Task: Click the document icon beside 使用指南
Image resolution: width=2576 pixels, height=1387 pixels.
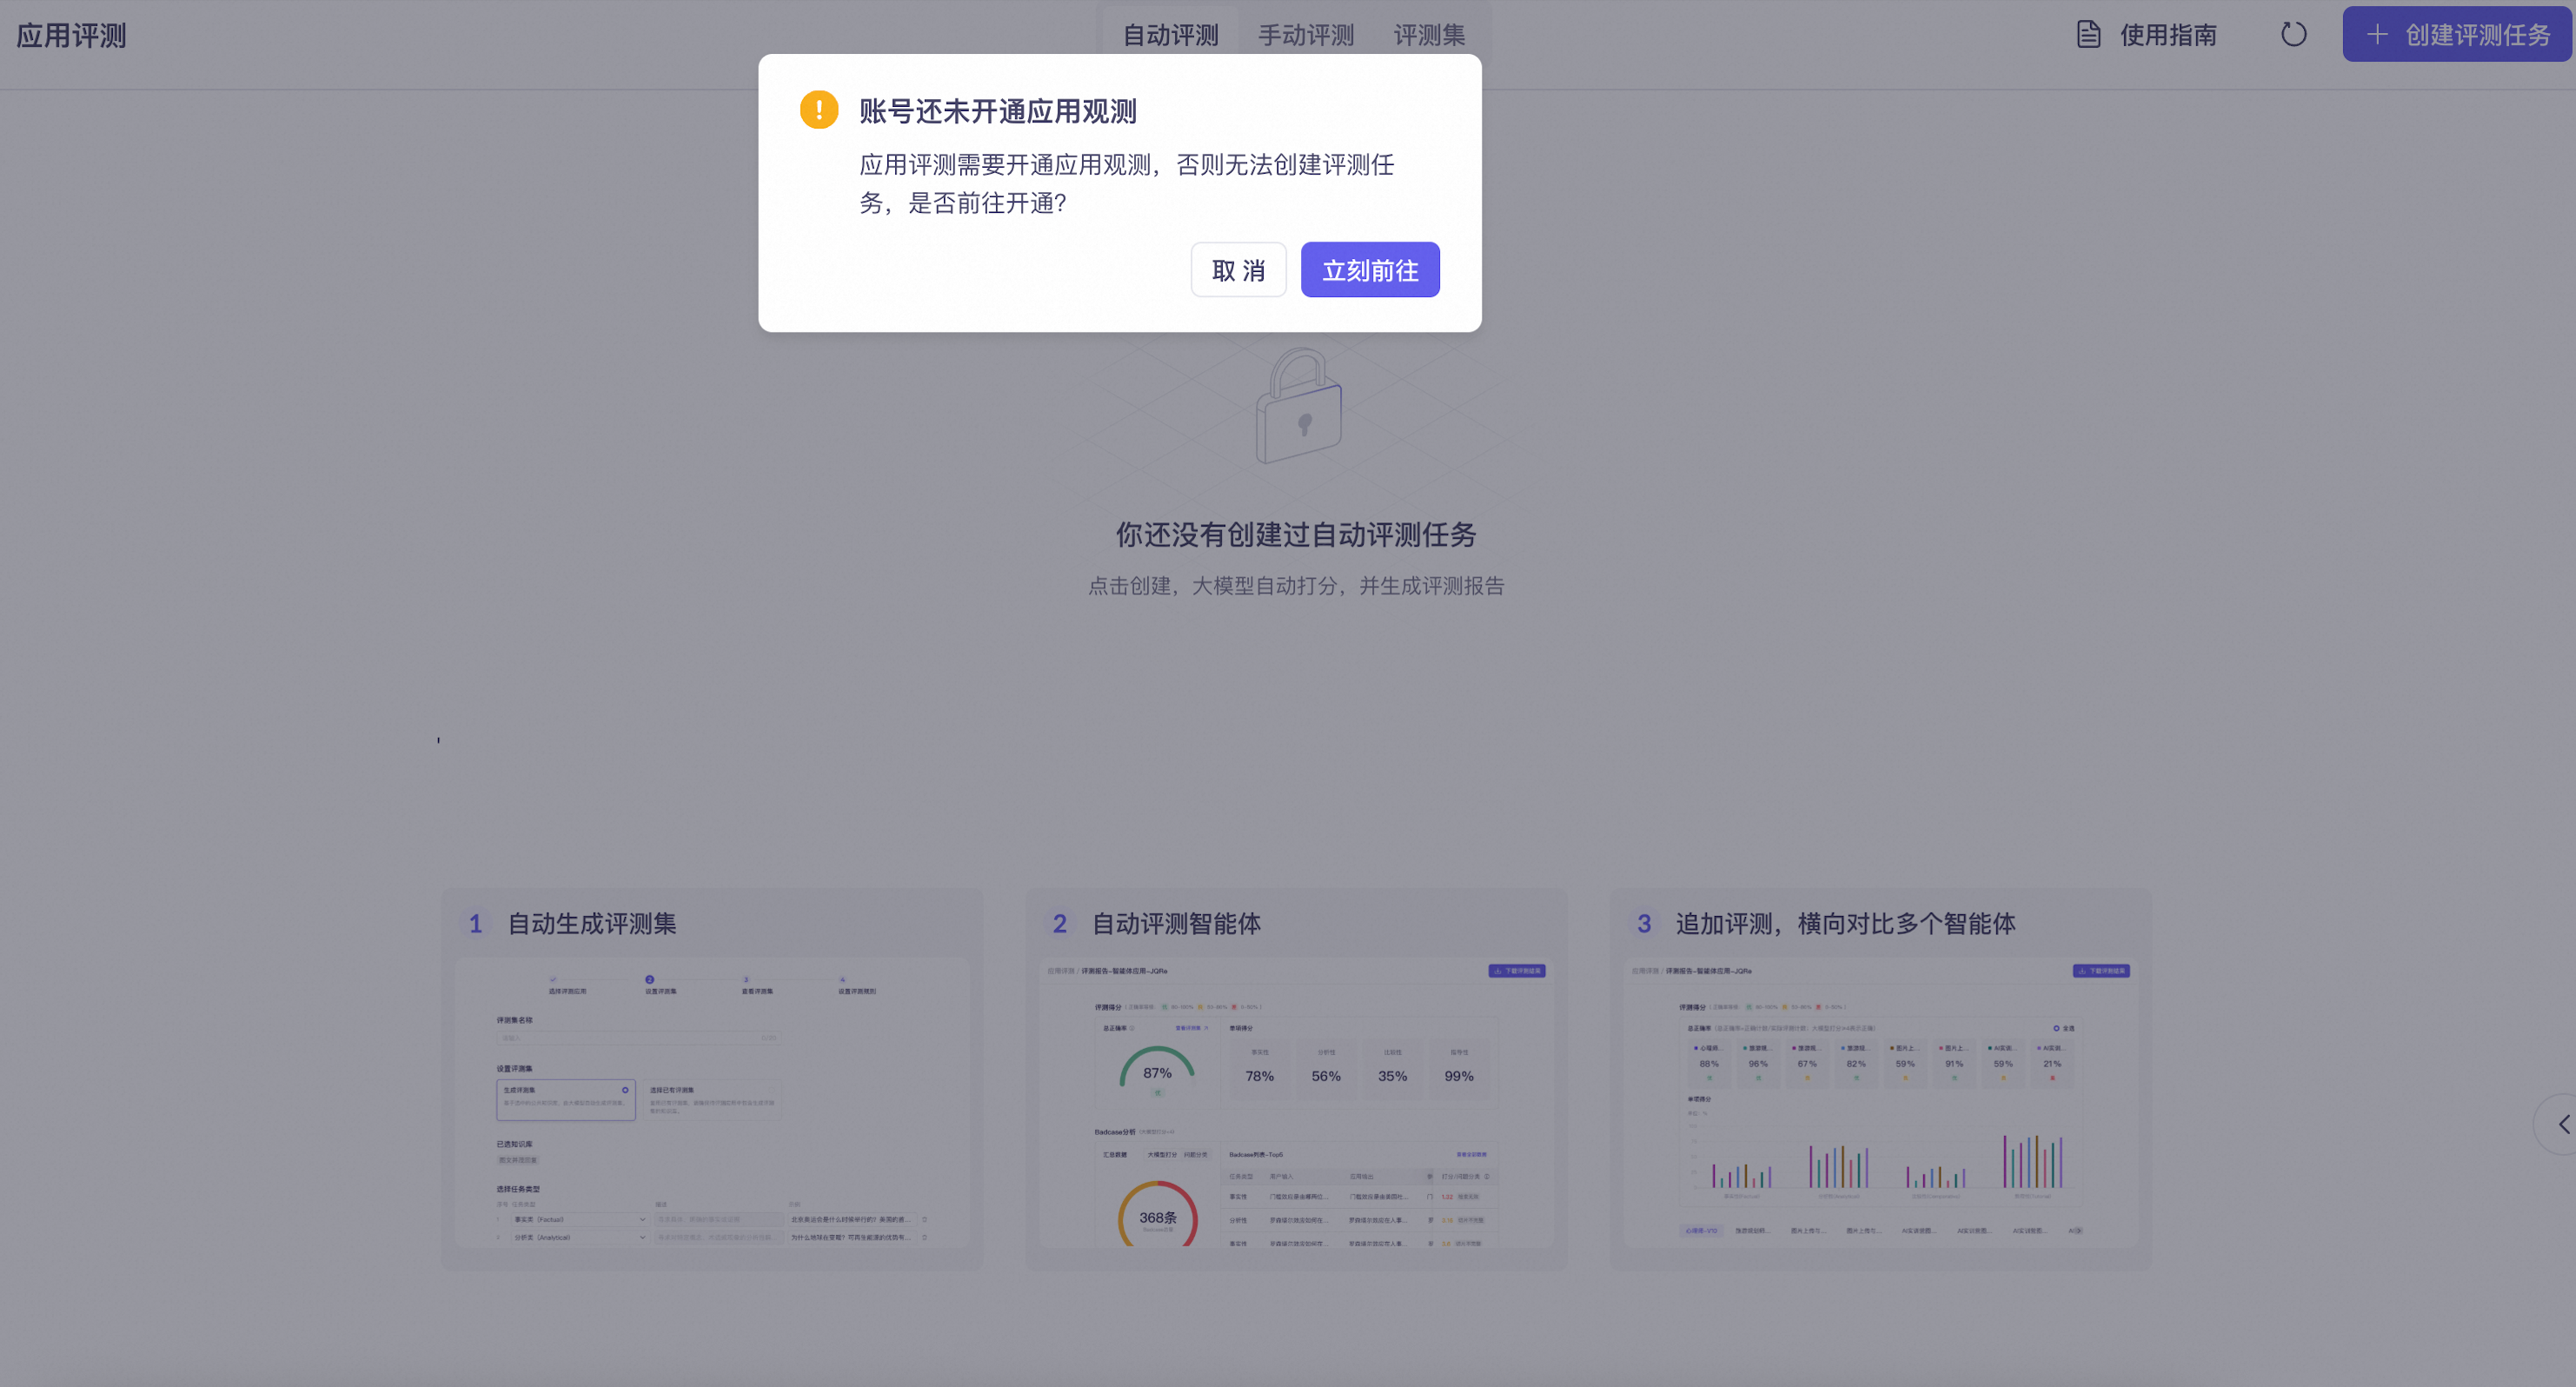Action: [2088, 35]
